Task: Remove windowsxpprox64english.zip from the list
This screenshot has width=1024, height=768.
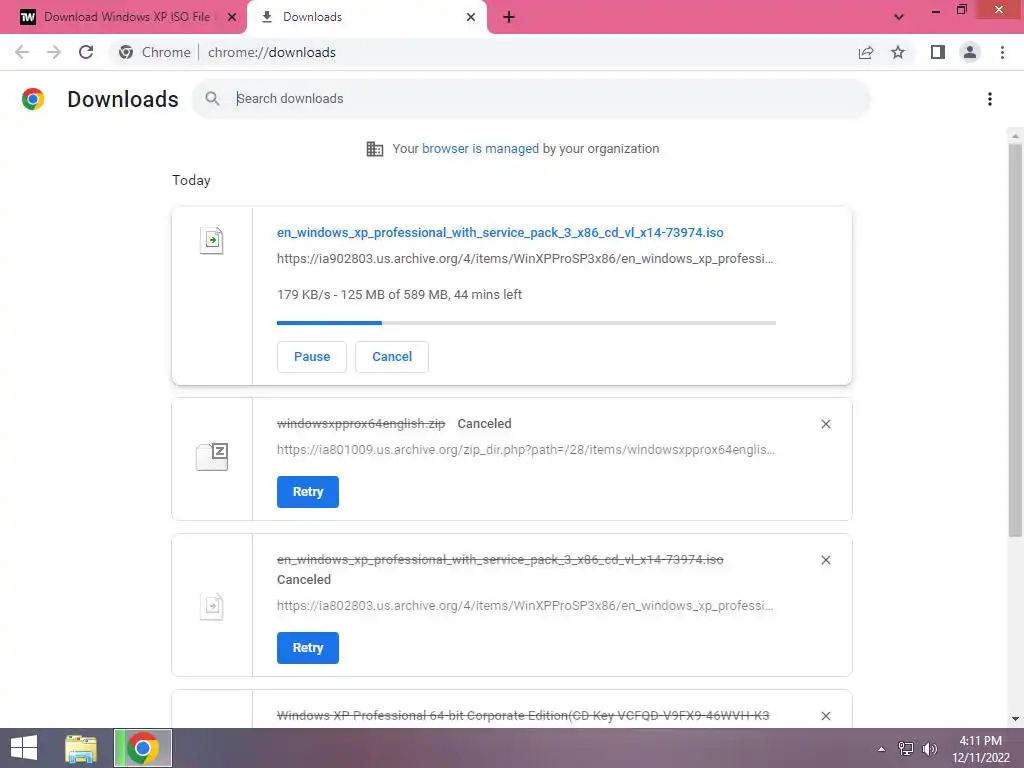Action: [x=826, y=424]
